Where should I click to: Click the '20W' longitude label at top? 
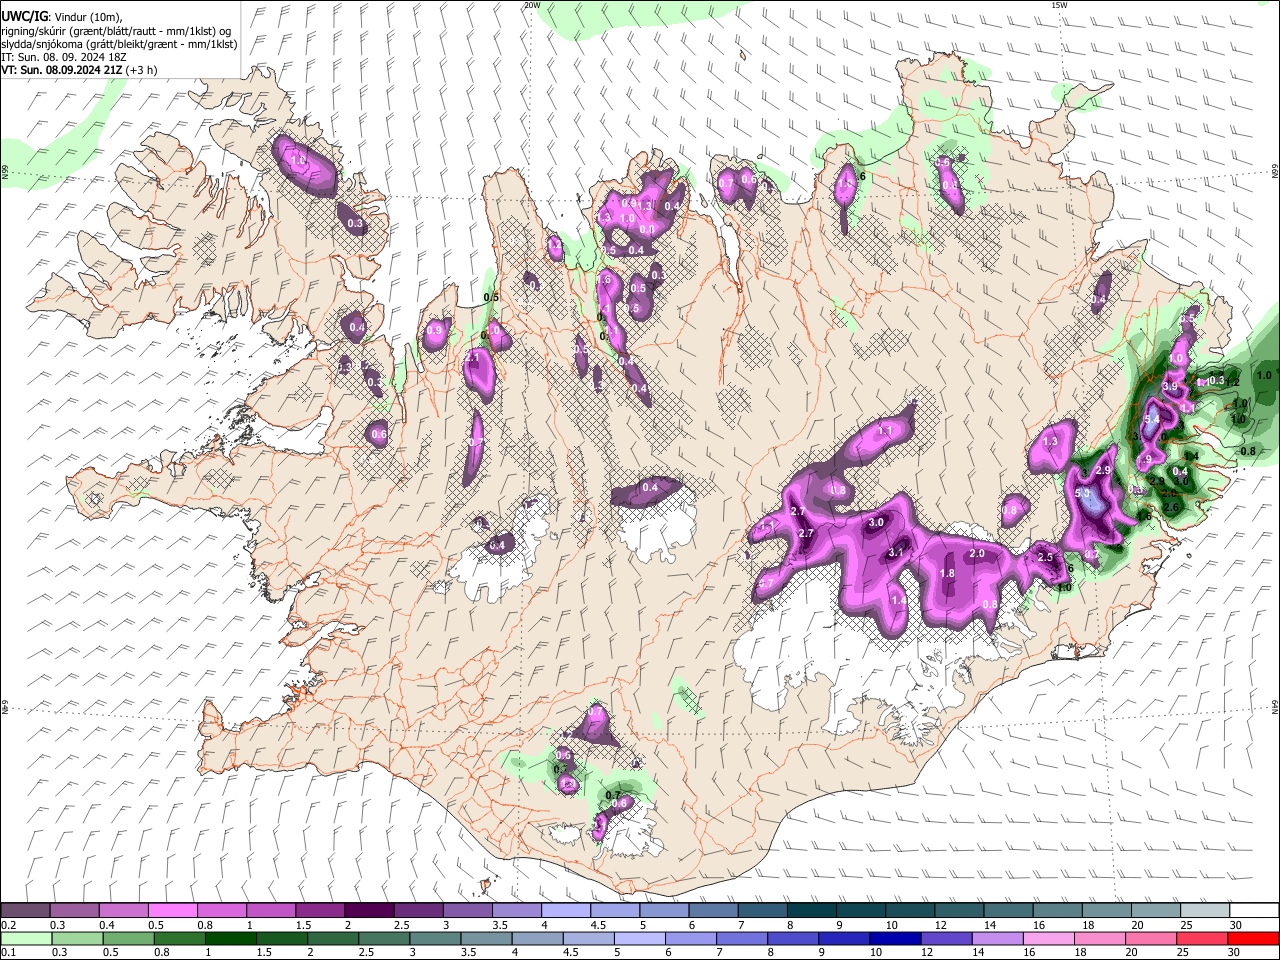point(532,5)
